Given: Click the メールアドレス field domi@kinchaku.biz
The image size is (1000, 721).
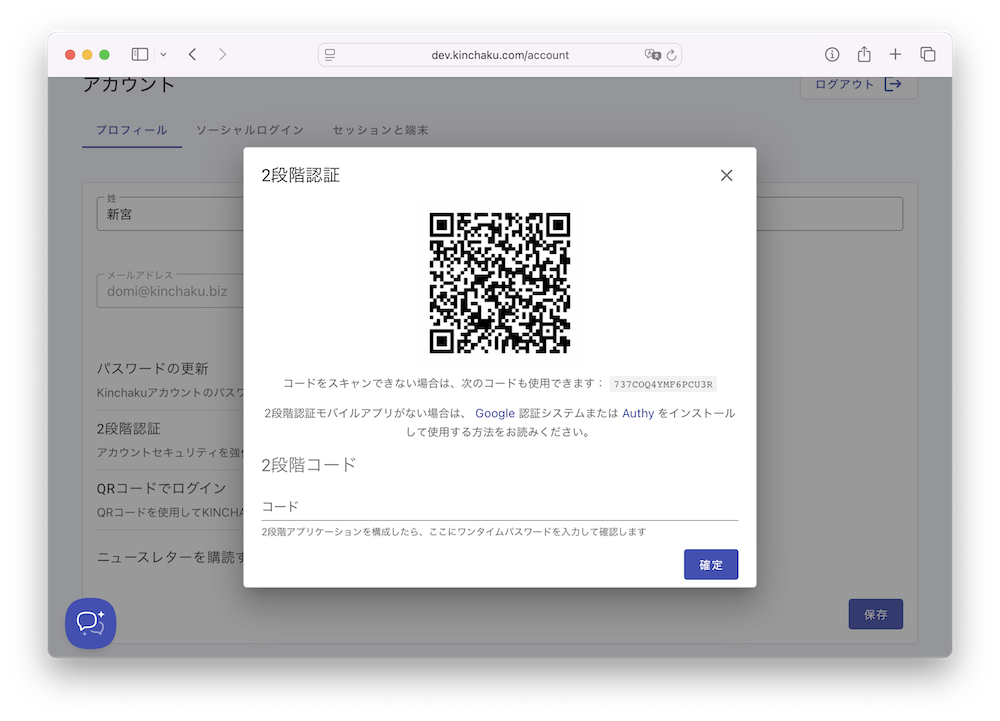Looking at the screenshot, I should (x=170, y=291).
